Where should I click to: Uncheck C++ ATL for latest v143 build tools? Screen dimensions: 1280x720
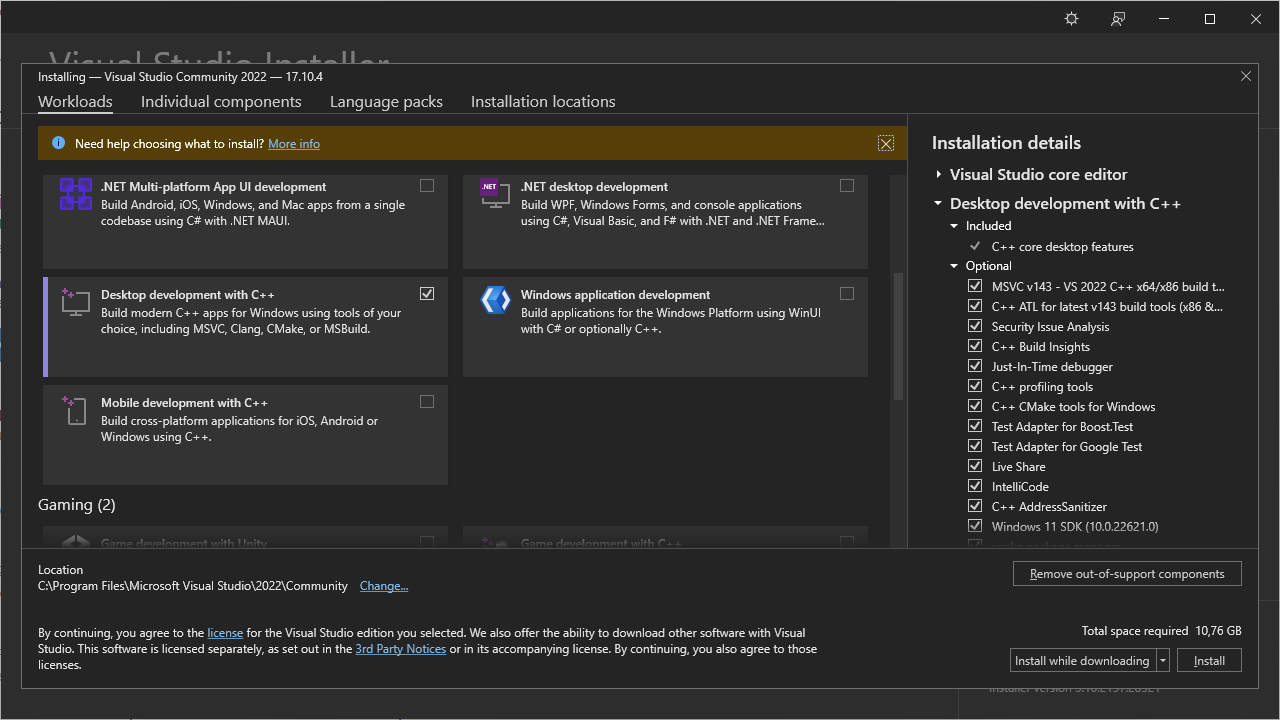click(975, 306)
